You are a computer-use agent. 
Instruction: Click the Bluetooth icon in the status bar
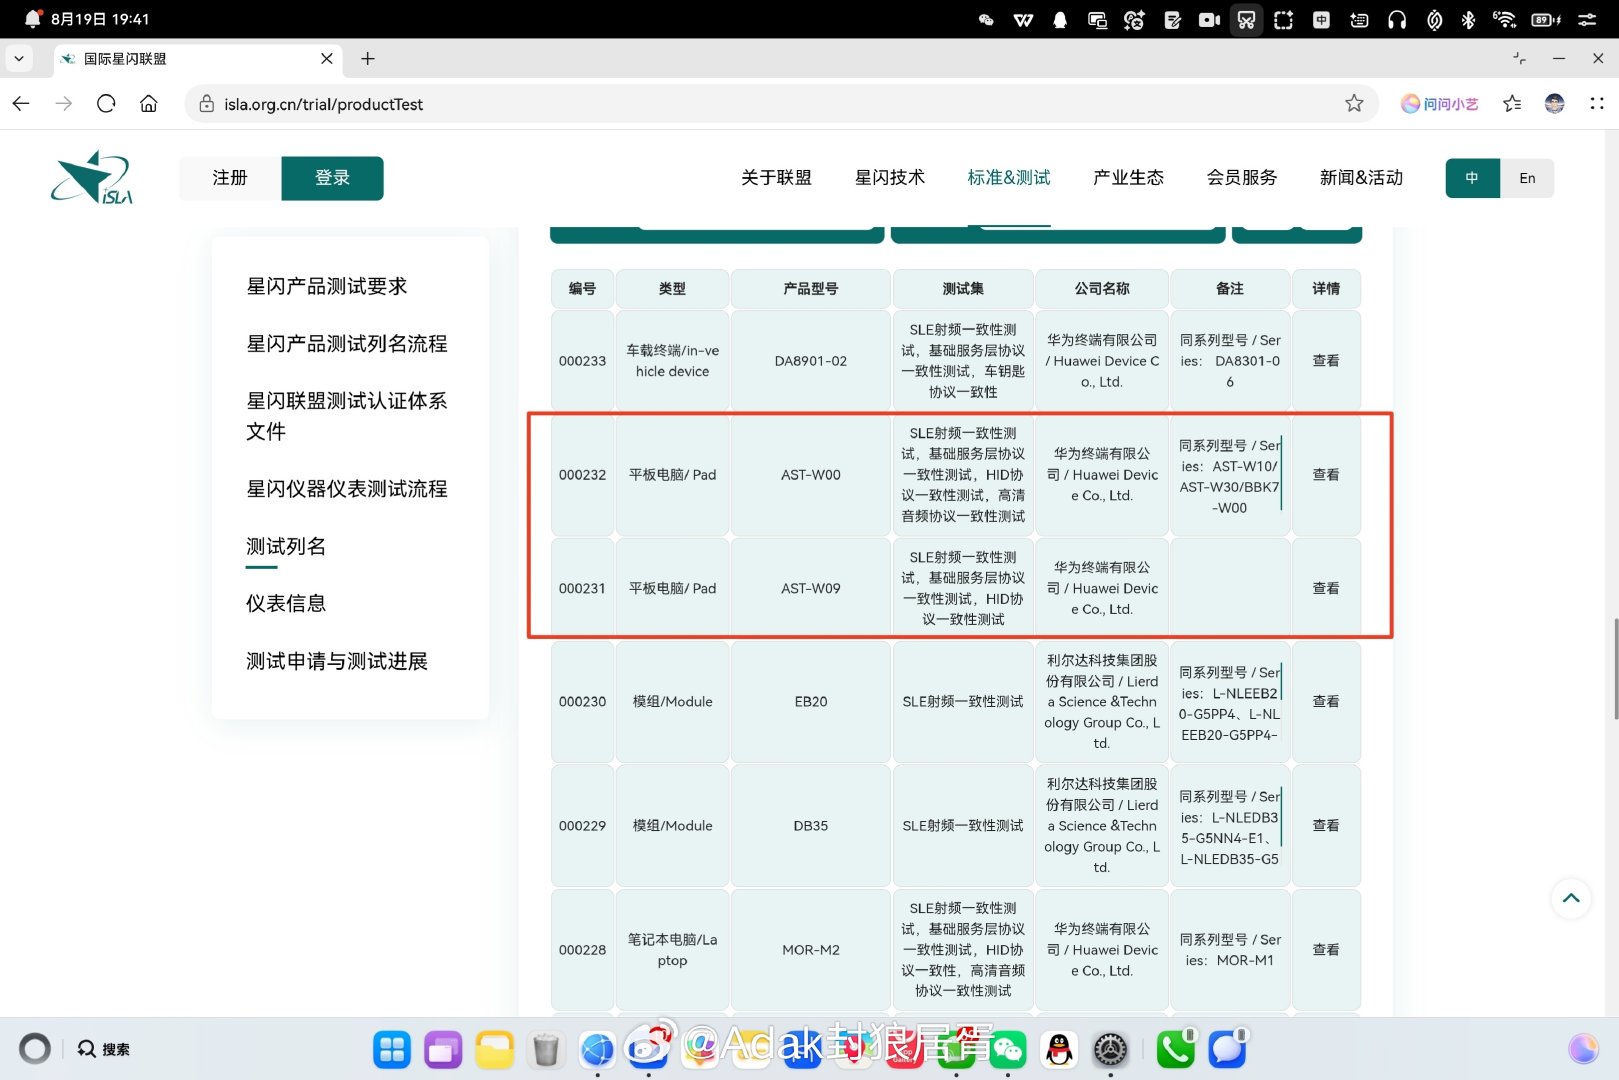pyautogui.click(x=1468, y=19)
